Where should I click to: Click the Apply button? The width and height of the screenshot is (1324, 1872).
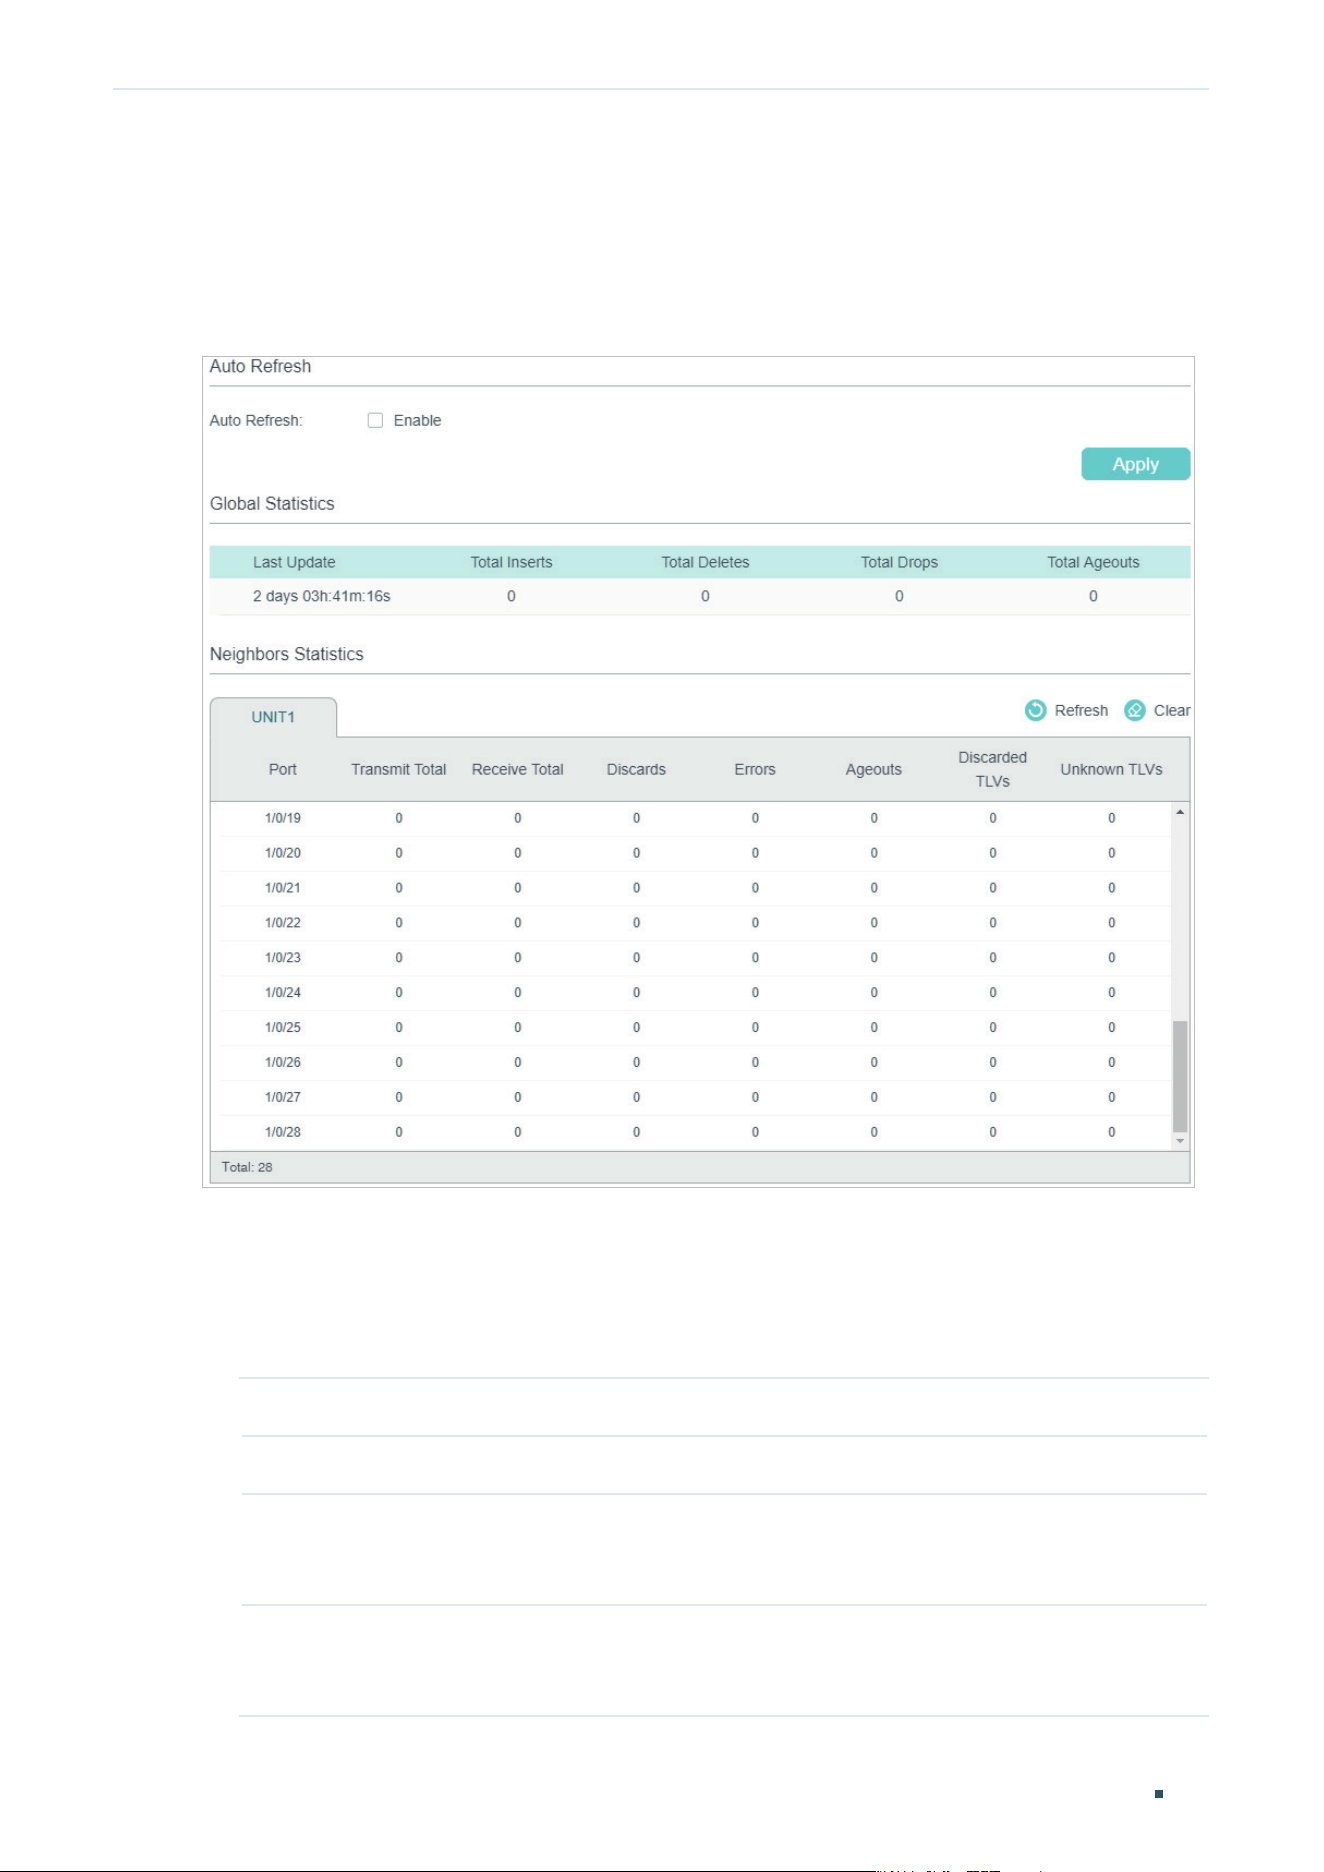pos(1136,464)
